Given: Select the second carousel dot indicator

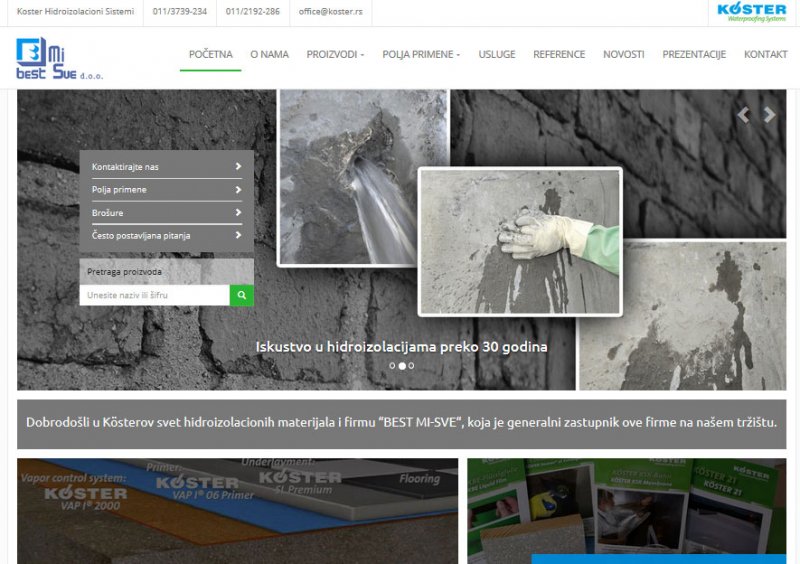Looking at the screenshot, I should (x=402, y=366).
